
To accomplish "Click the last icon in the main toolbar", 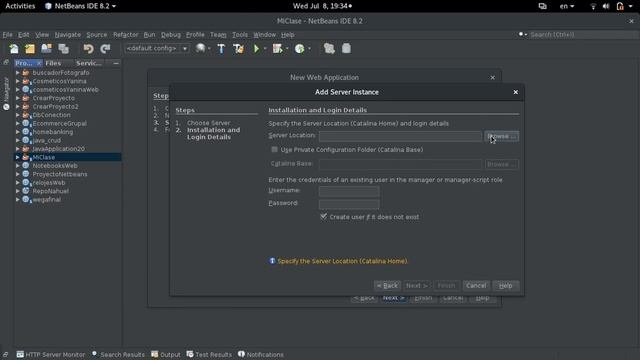I will 346,49.
